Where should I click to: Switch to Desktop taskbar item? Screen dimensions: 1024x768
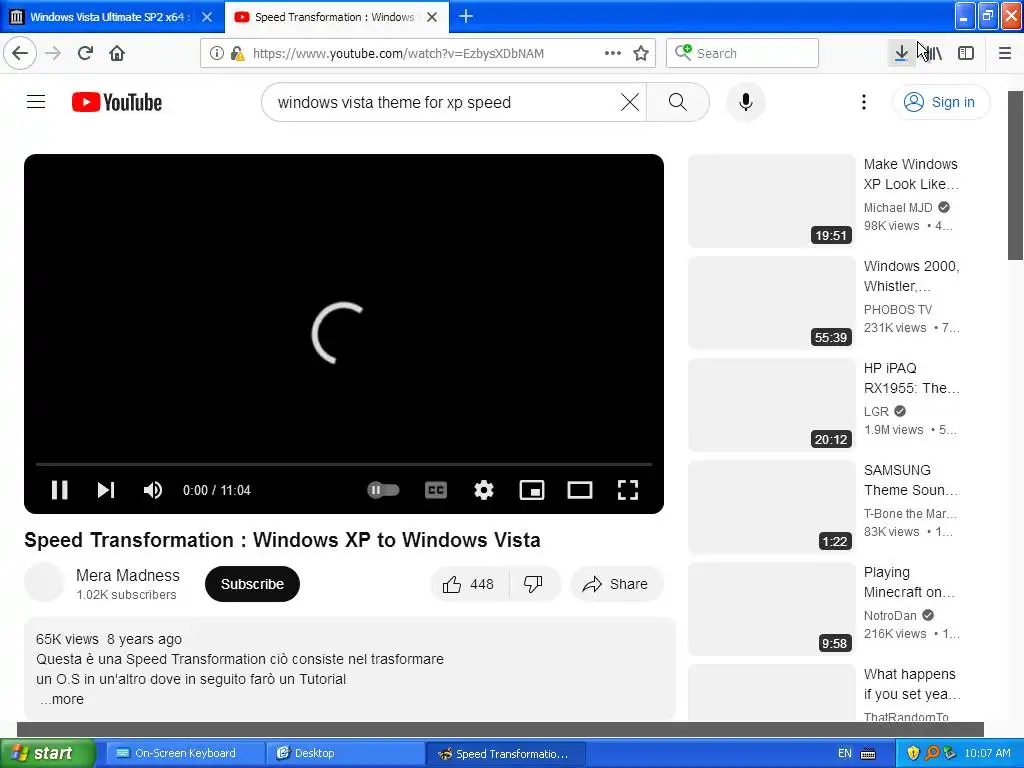[344, 753]
